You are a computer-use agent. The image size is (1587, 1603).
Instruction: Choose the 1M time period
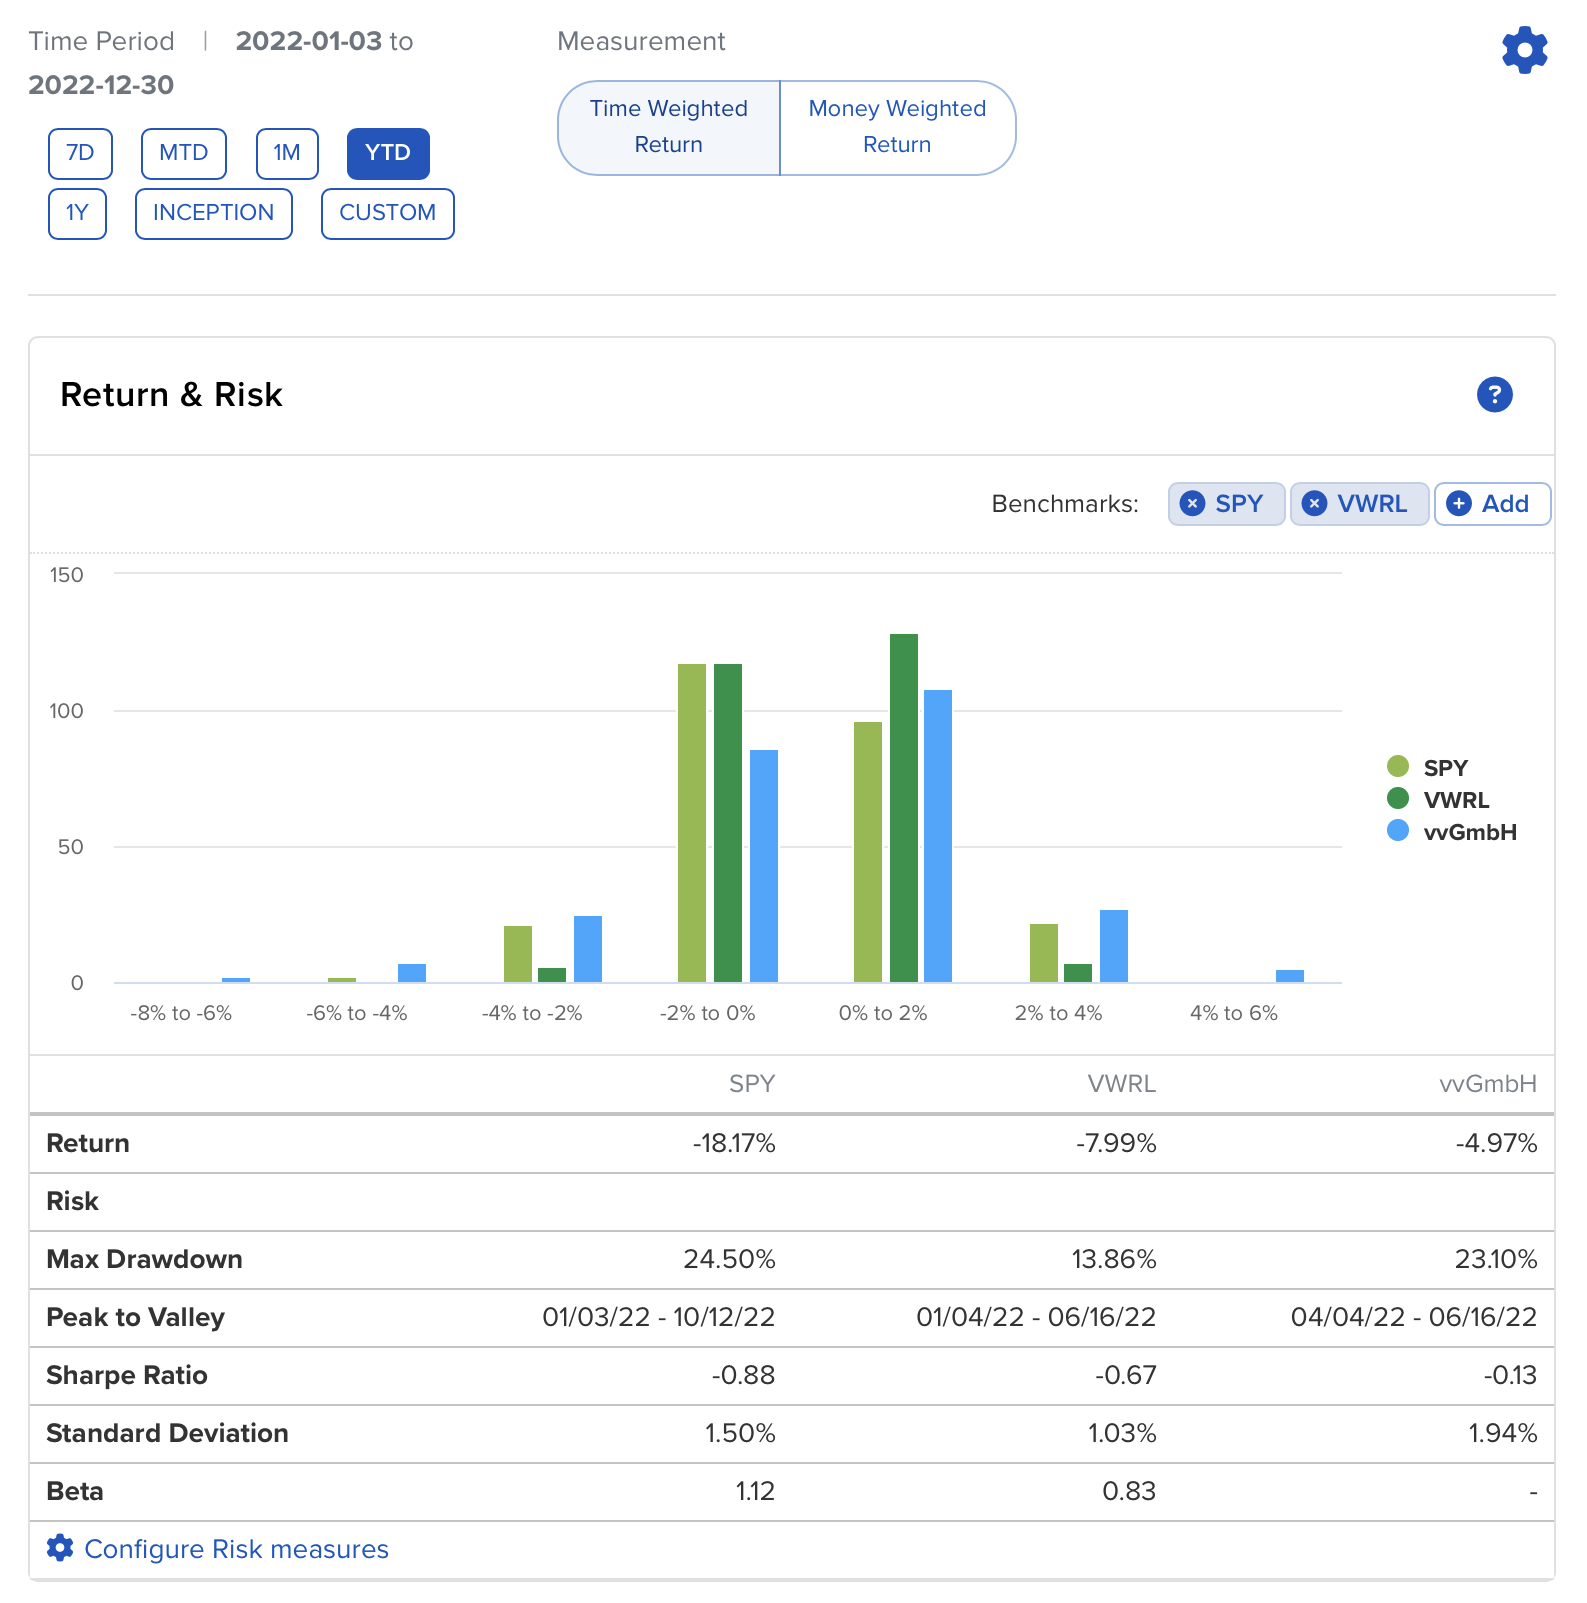pyautogui.click(x=287, y=153)
